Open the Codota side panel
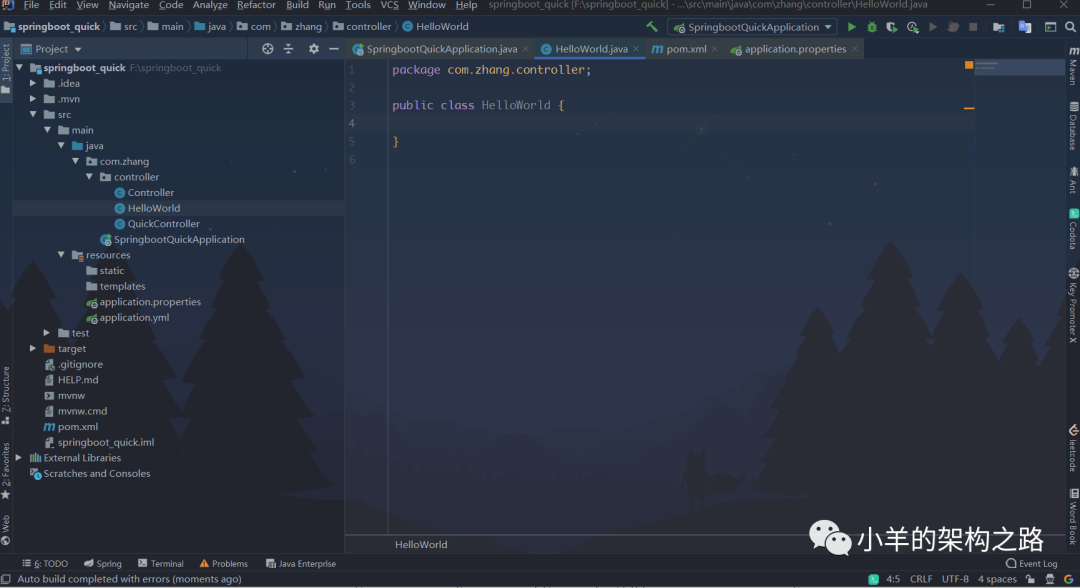 [x=1073, y=229]
